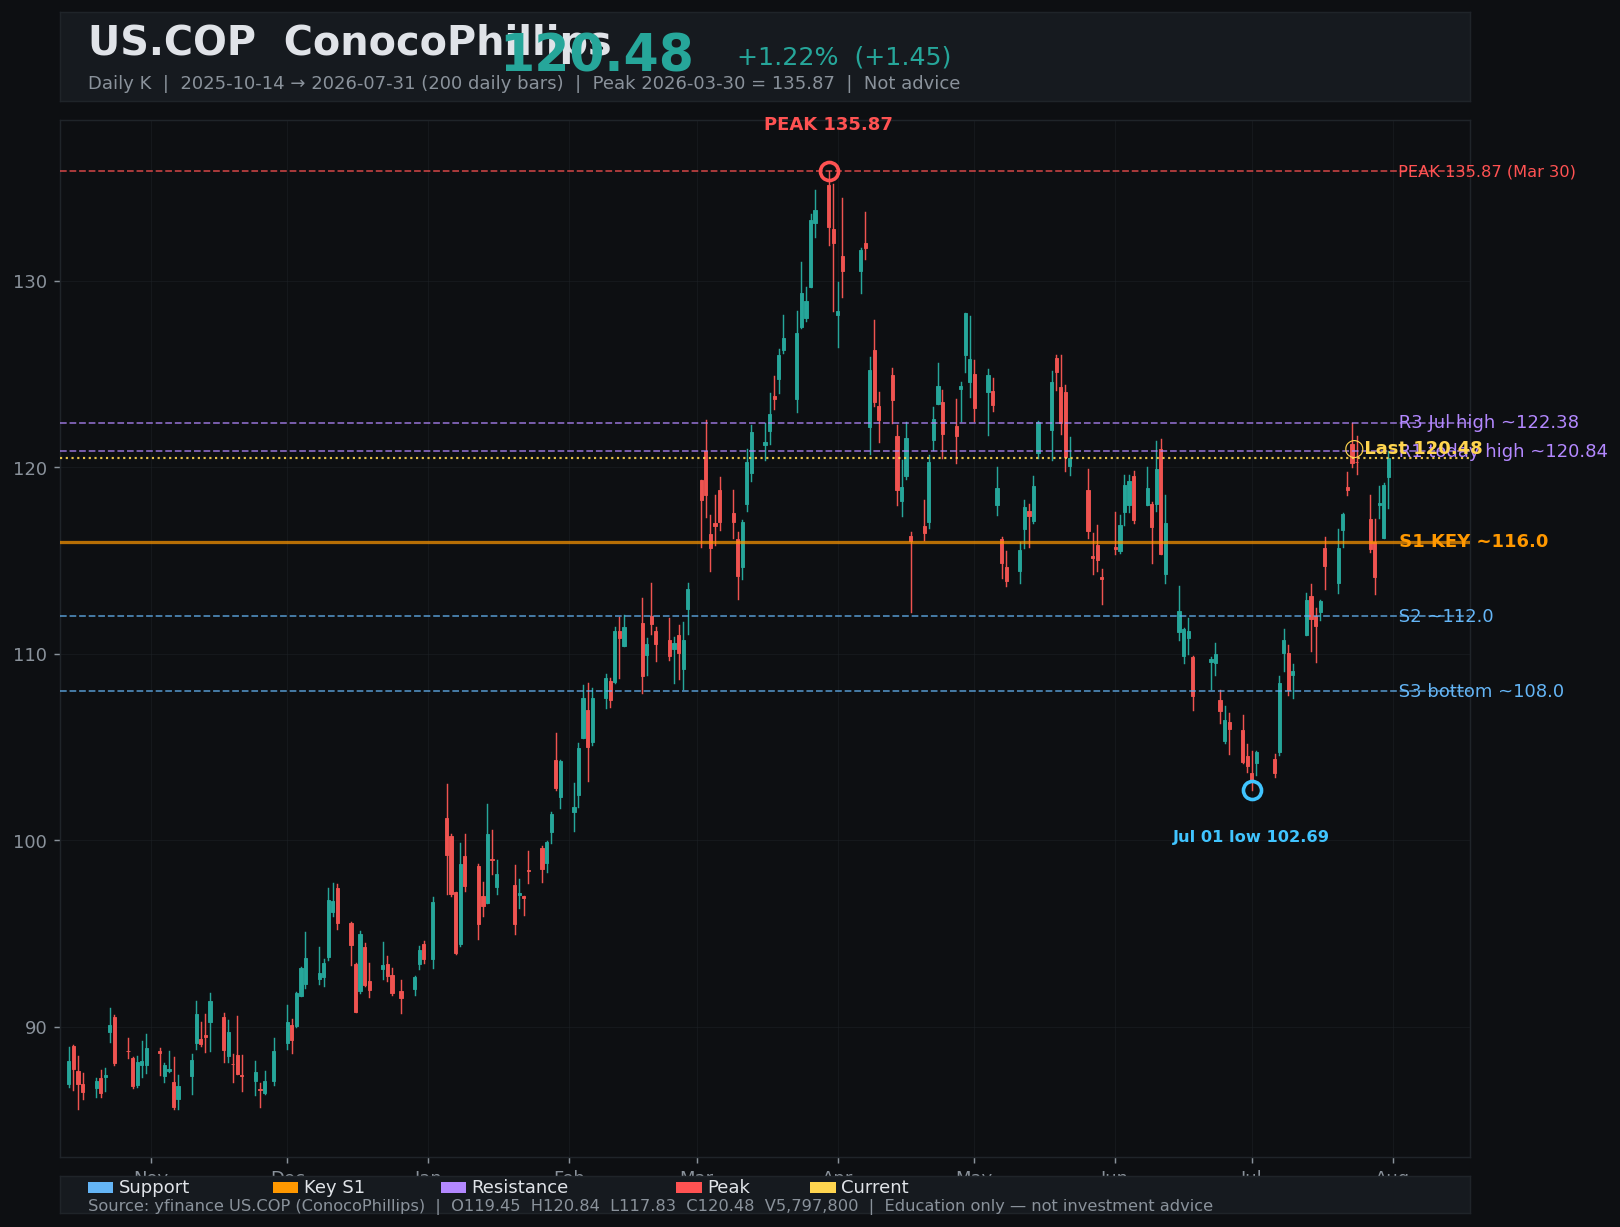
Task: Click the "S1 KEY ~116.0" support label
Action: pyautogui.click(x=1473, y=541)
